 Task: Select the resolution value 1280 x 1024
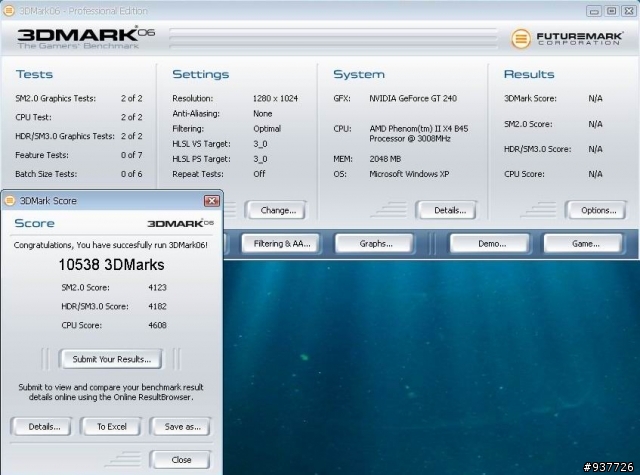275,98
